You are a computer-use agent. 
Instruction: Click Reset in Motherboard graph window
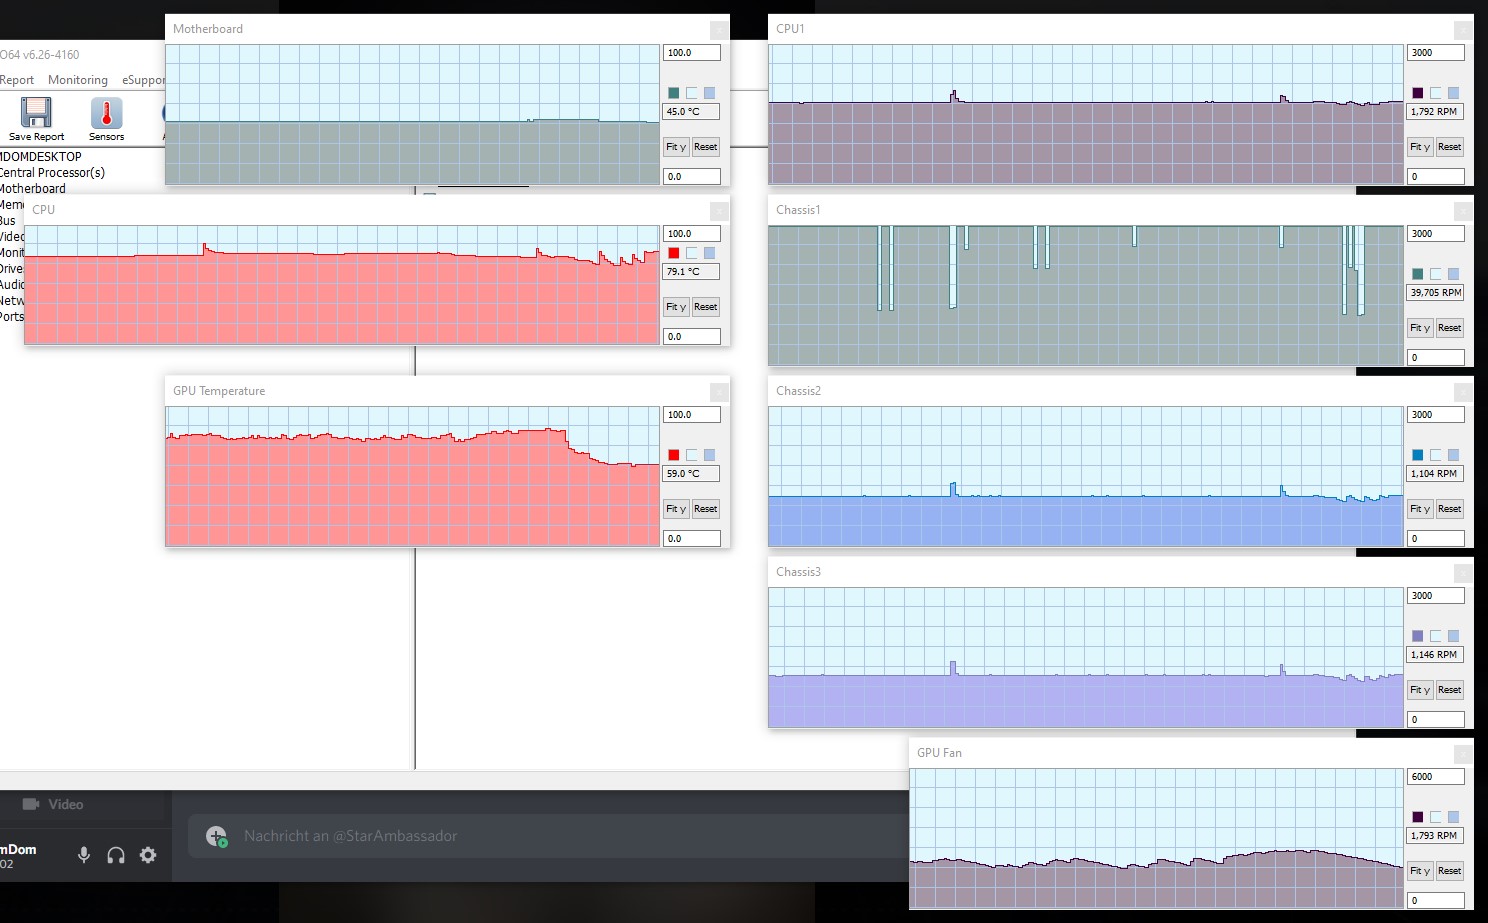pos(705,147)
